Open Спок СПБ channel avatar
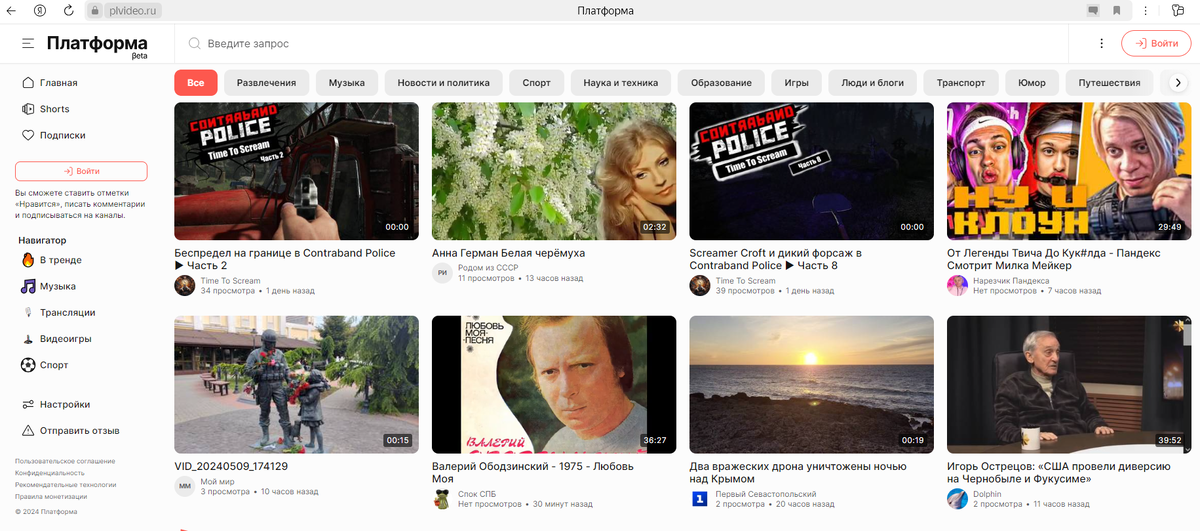Viewport: 1200px width, 531px height. [x=442, y=499]
